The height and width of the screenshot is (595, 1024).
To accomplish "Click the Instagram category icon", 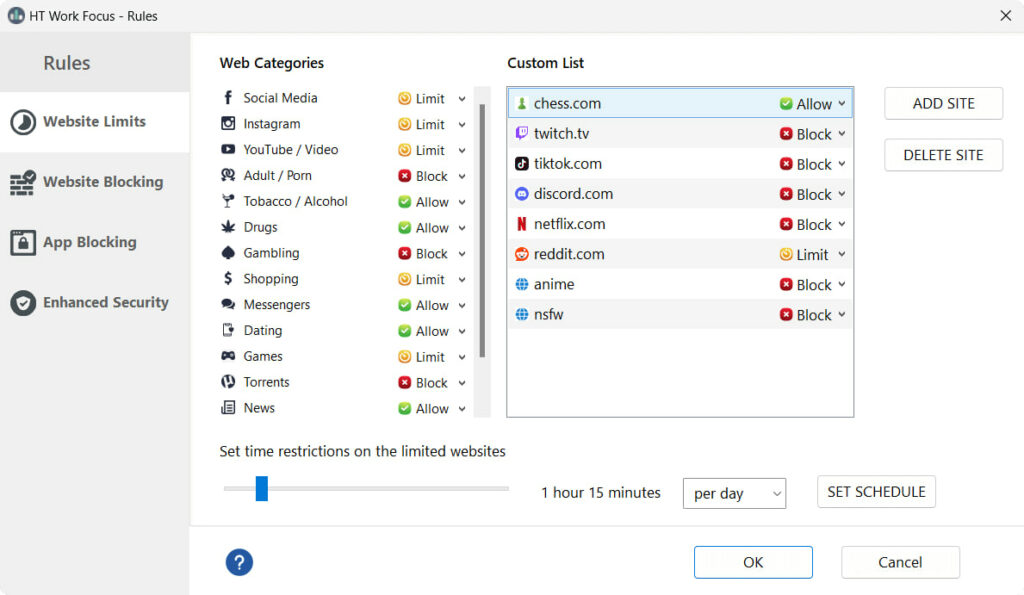I will click(228, 123).
